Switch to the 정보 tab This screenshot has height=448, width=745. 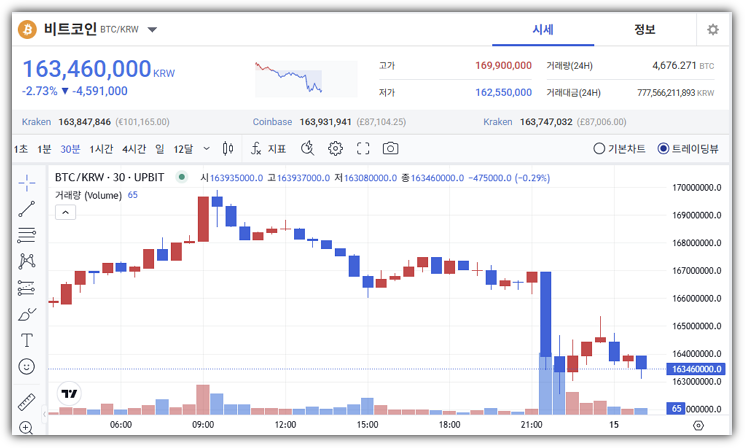[645, 29]
